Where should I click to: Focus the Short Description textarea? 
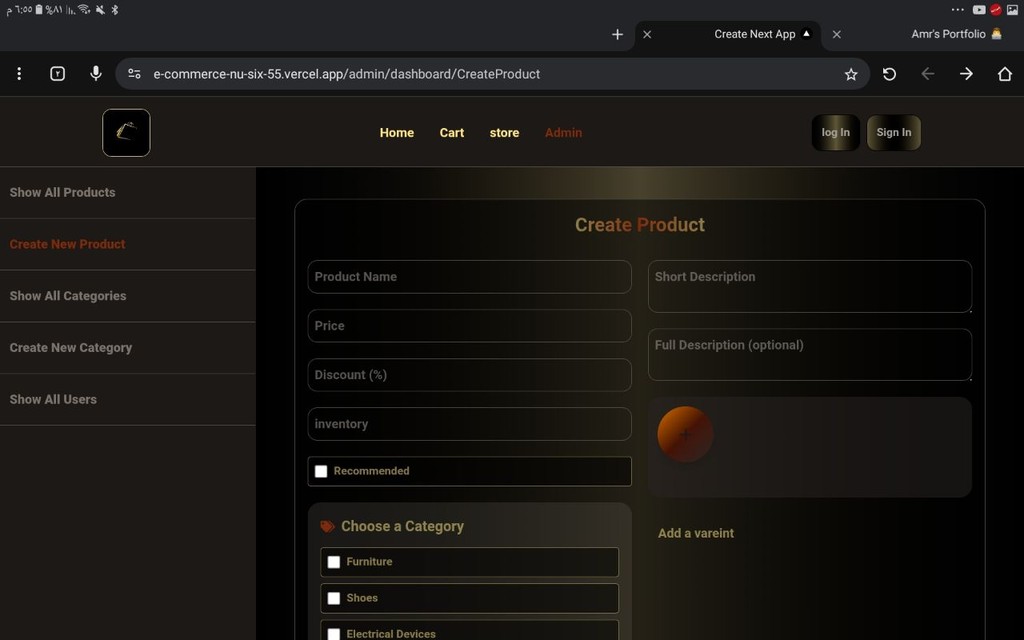pyautogui.click(x=810, y=286)
